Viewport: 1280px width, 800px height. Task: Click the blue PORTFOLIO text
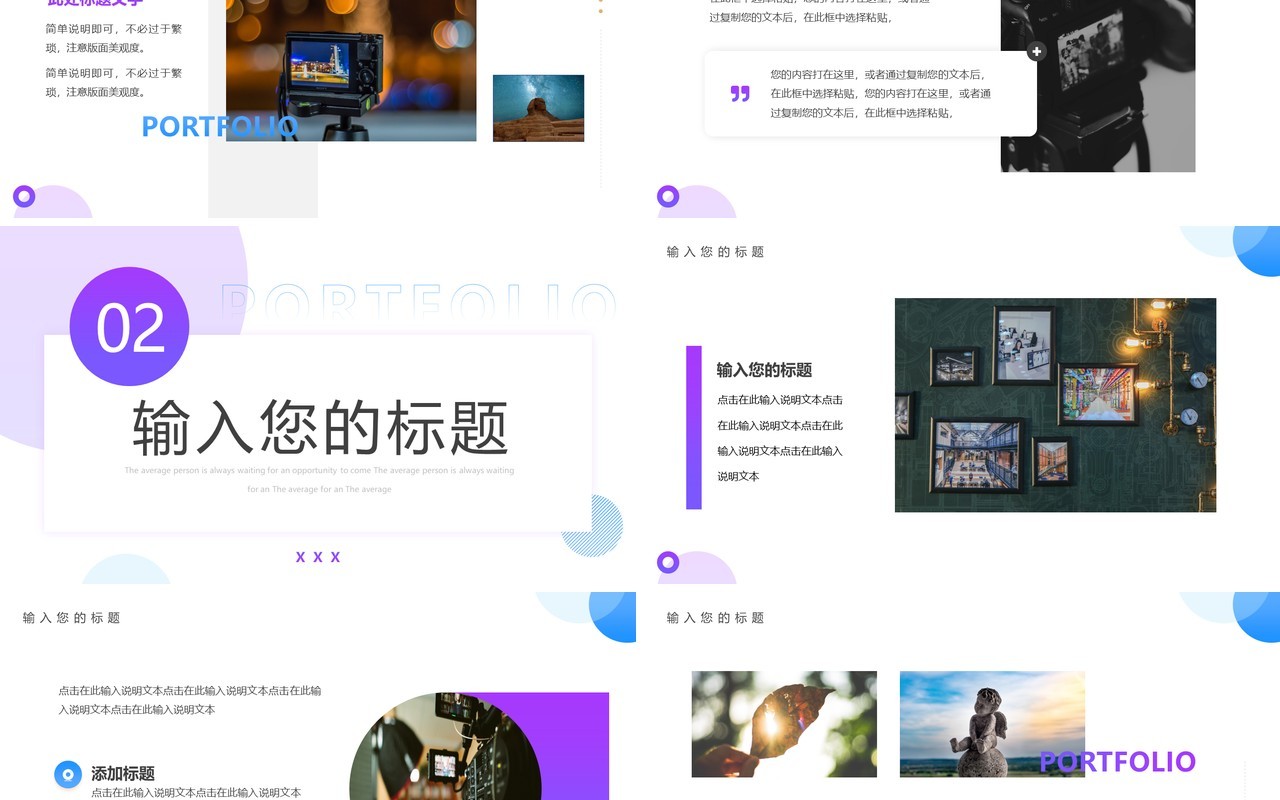tap(220, 127)
